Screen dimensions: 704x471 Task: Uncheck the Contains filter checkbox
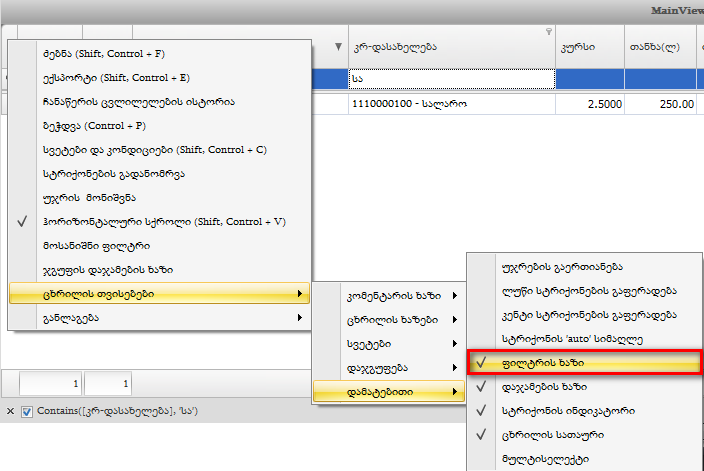click(27, 411)
